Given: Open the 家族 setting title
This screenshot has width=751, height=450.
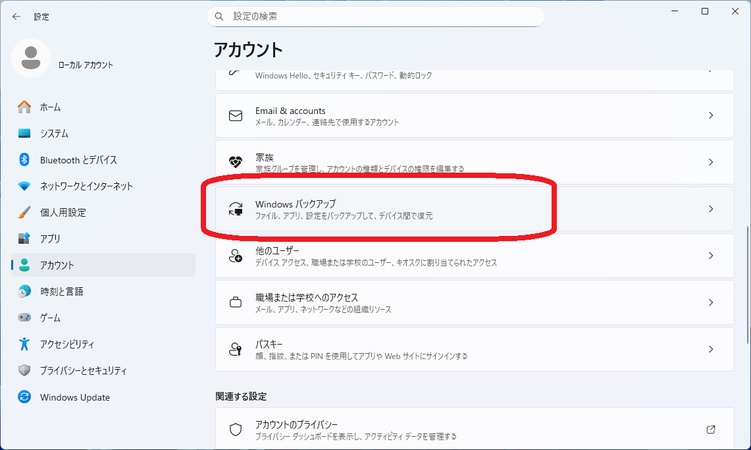Looking at the screenshot, I should (x=264, y=157).
